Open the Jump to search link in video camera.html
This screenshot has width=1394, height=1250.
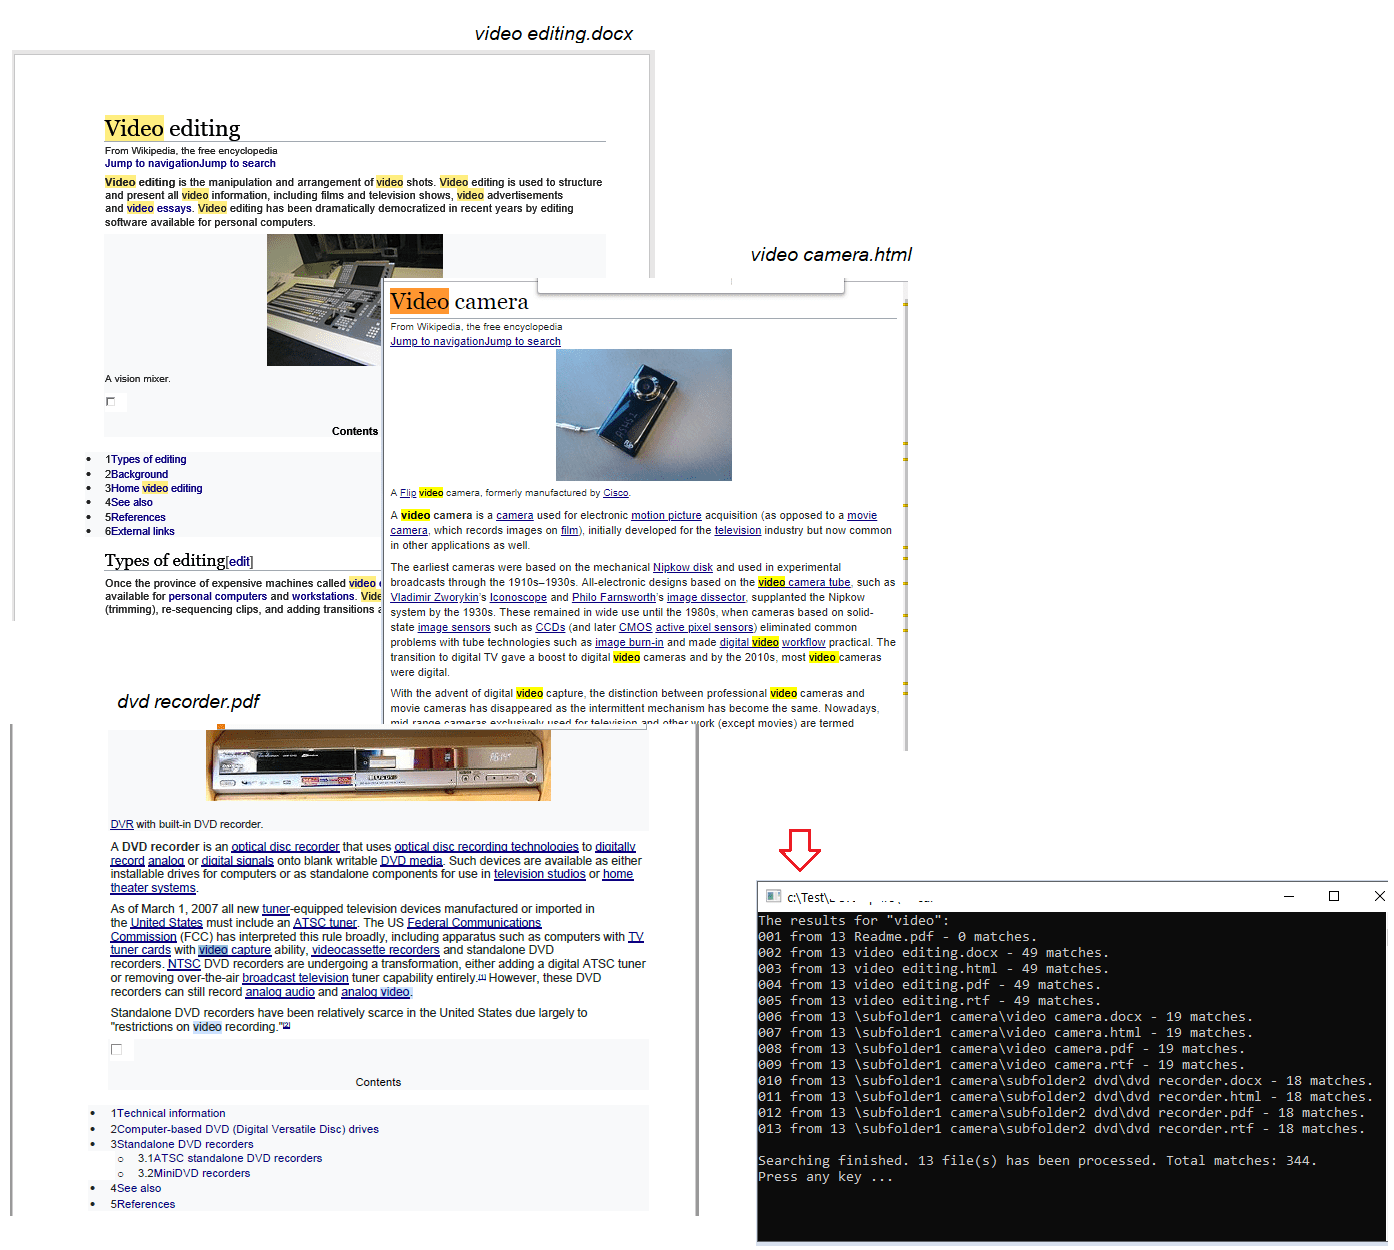524,341
